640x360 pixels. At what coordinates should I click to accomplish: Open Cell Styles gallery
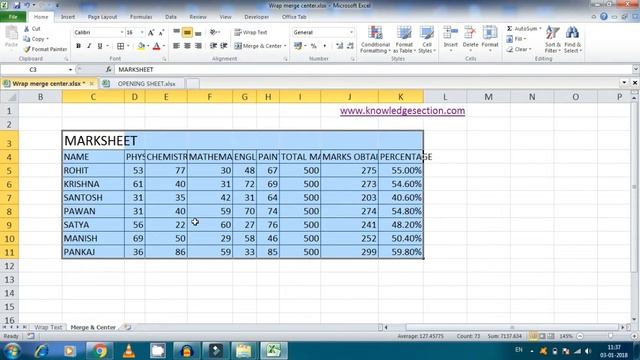tap(427, 39)
